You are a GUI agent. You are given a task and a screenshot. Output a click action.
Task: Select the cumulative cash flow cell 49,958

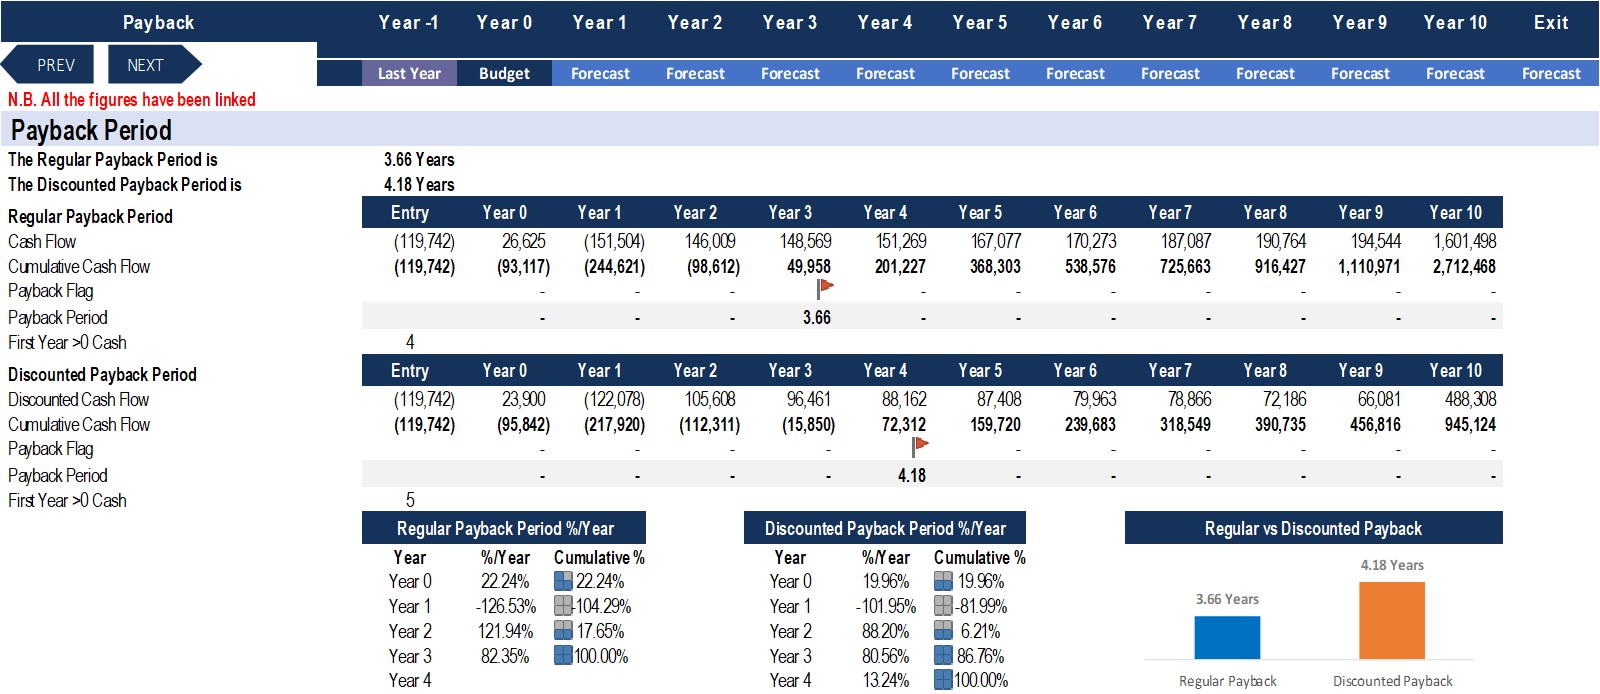(x=809, y=266)
